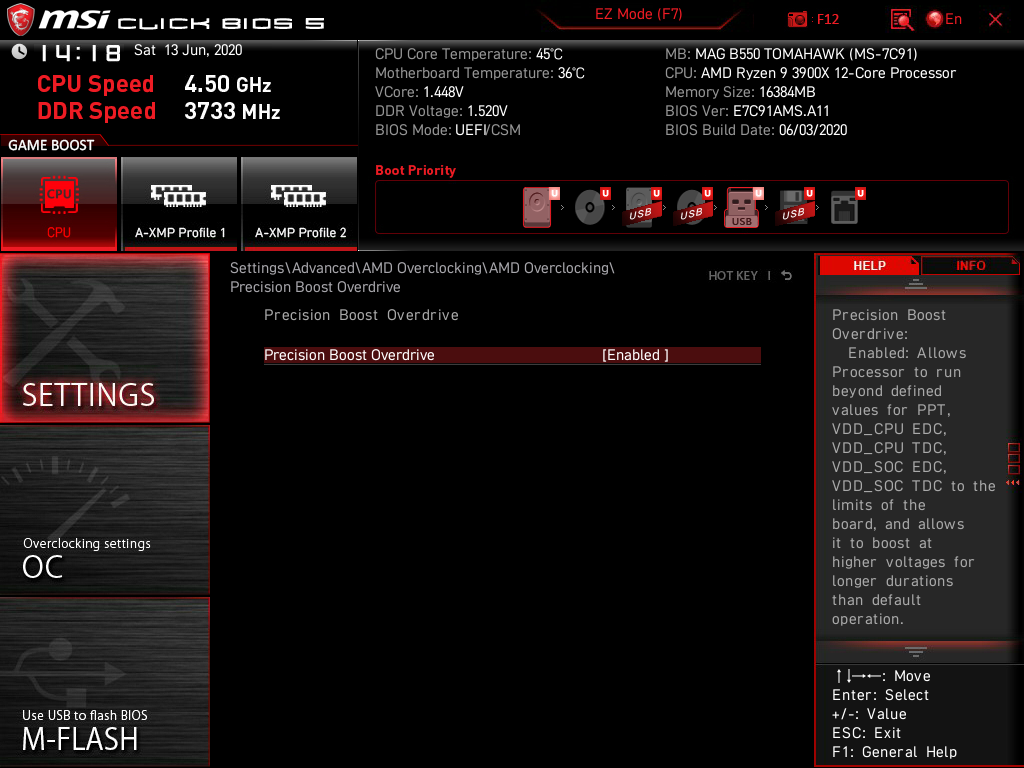Click the settings breadcrumb path text
The image size is (1024, 768).
click(422, 278)
